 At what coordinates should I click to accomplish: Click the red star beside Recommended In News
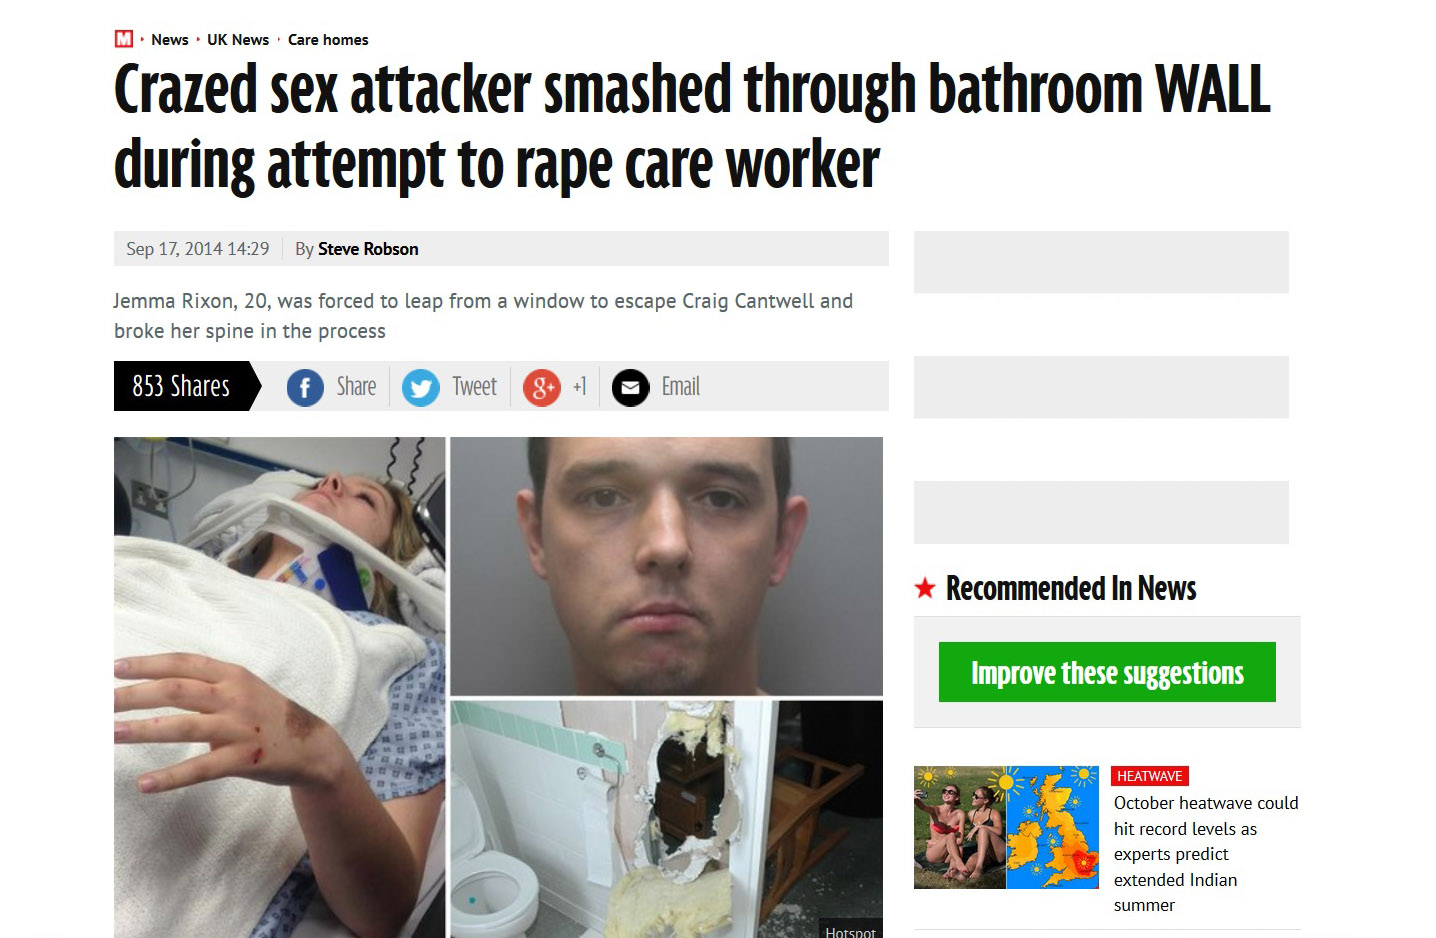coord(925,588)
